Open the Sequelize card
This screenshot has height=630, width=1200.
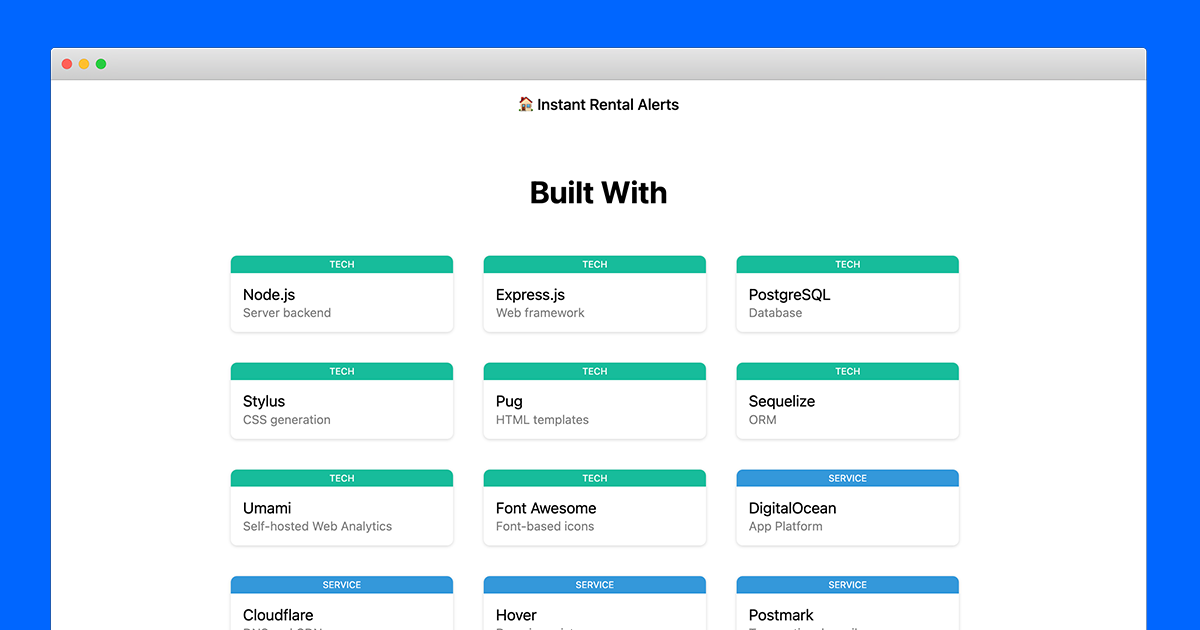pyautogui.click(x=848, y=401)
